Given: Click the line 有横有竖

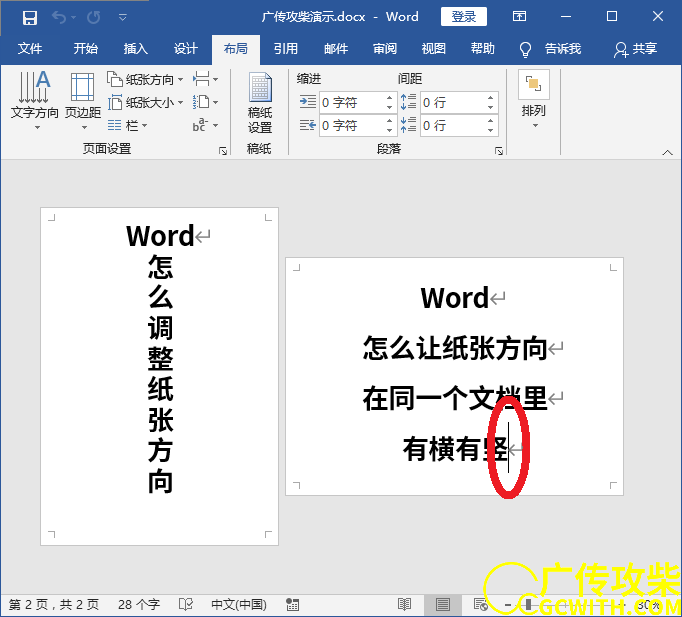Looking at the screenshot, I should [x=455, y=449].
